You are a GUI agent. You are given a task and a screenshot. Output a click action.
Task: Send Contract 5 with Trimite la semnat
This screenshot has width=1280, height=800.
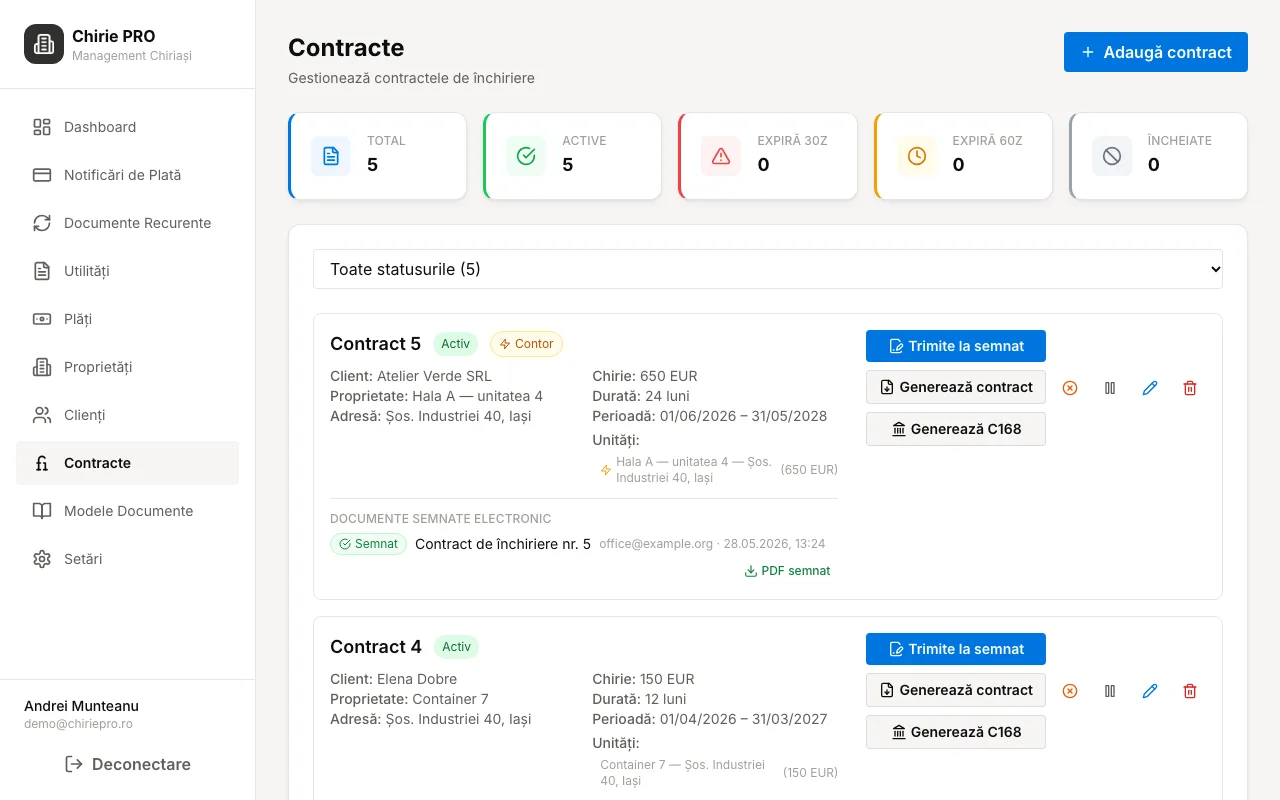pos(956,346)
